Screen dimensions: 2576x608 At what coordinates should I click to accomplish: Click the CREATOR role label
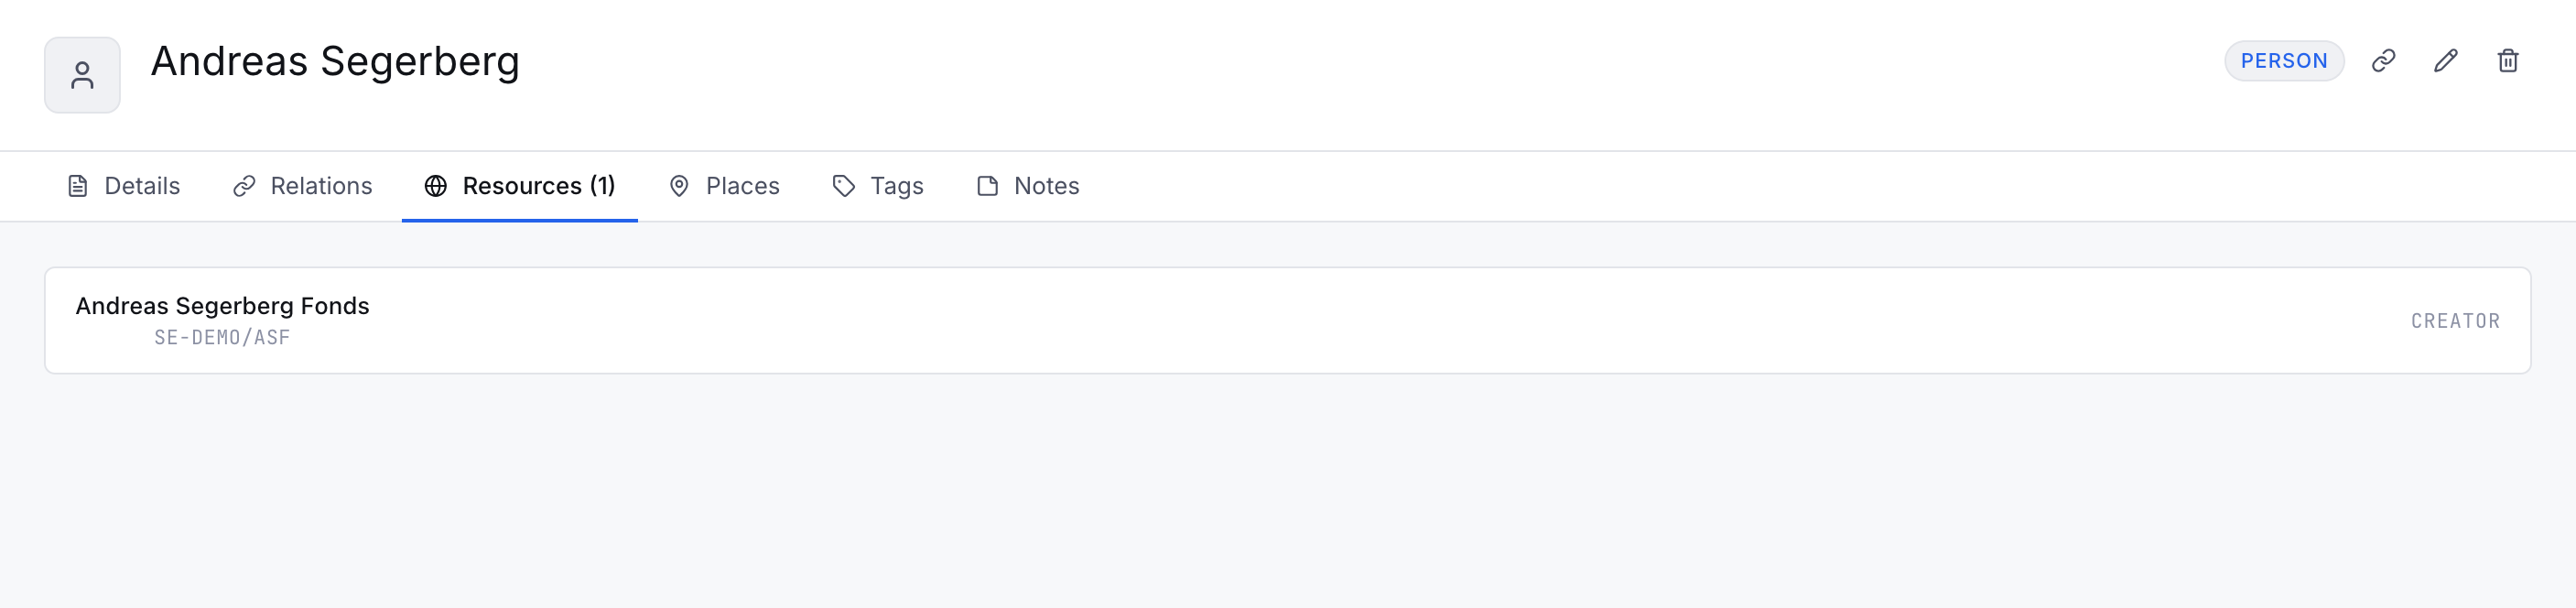(x=2455, y=321)
